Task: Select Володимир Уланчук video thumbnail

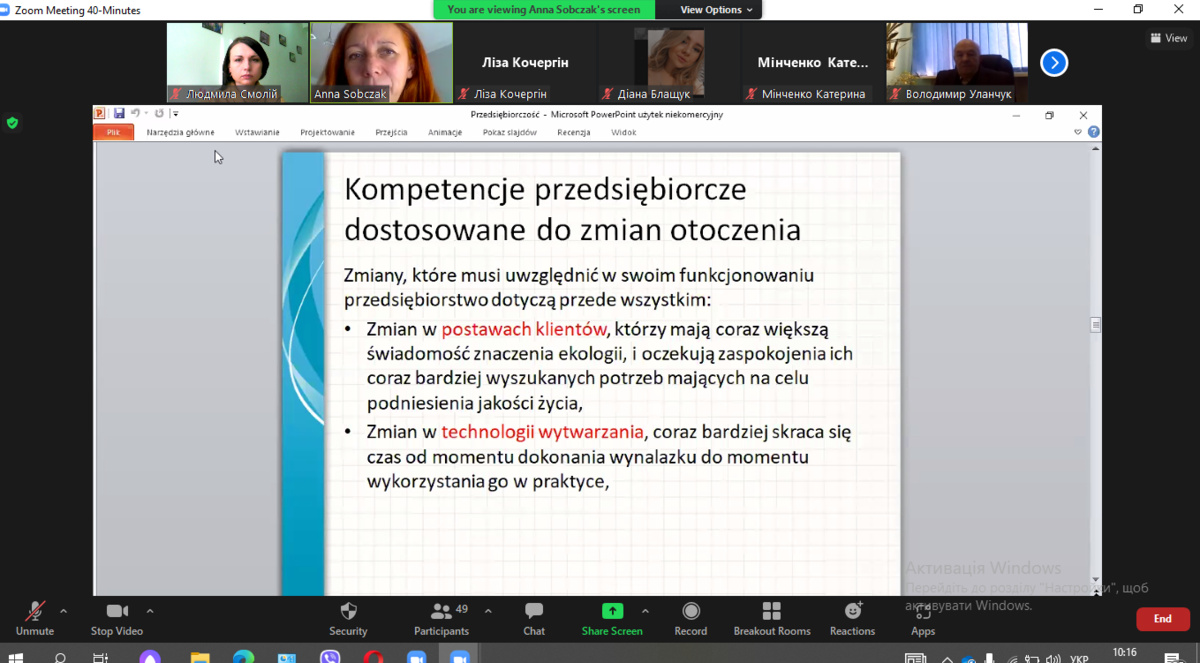Action: pyautogui.click(x=957, y=63)
